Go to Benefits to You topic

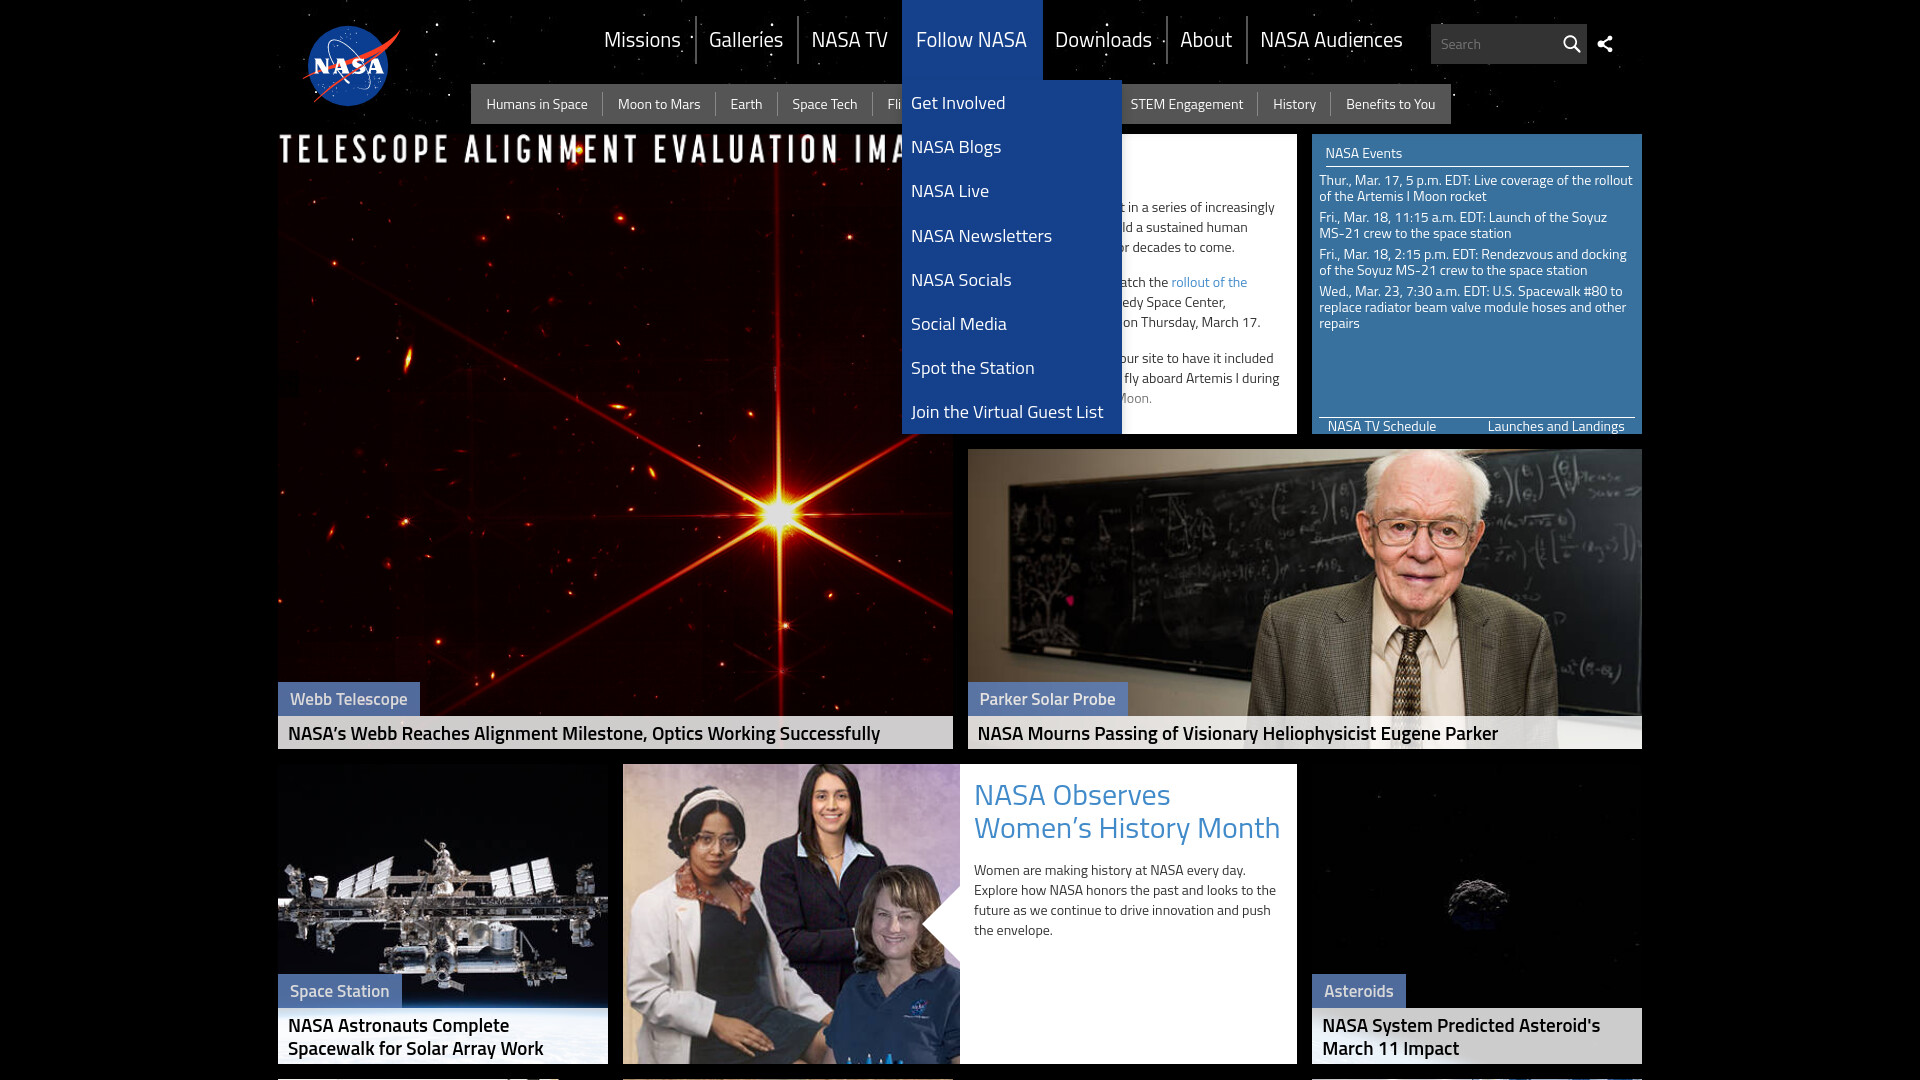pyautogui.click(x=1390, y=104)
